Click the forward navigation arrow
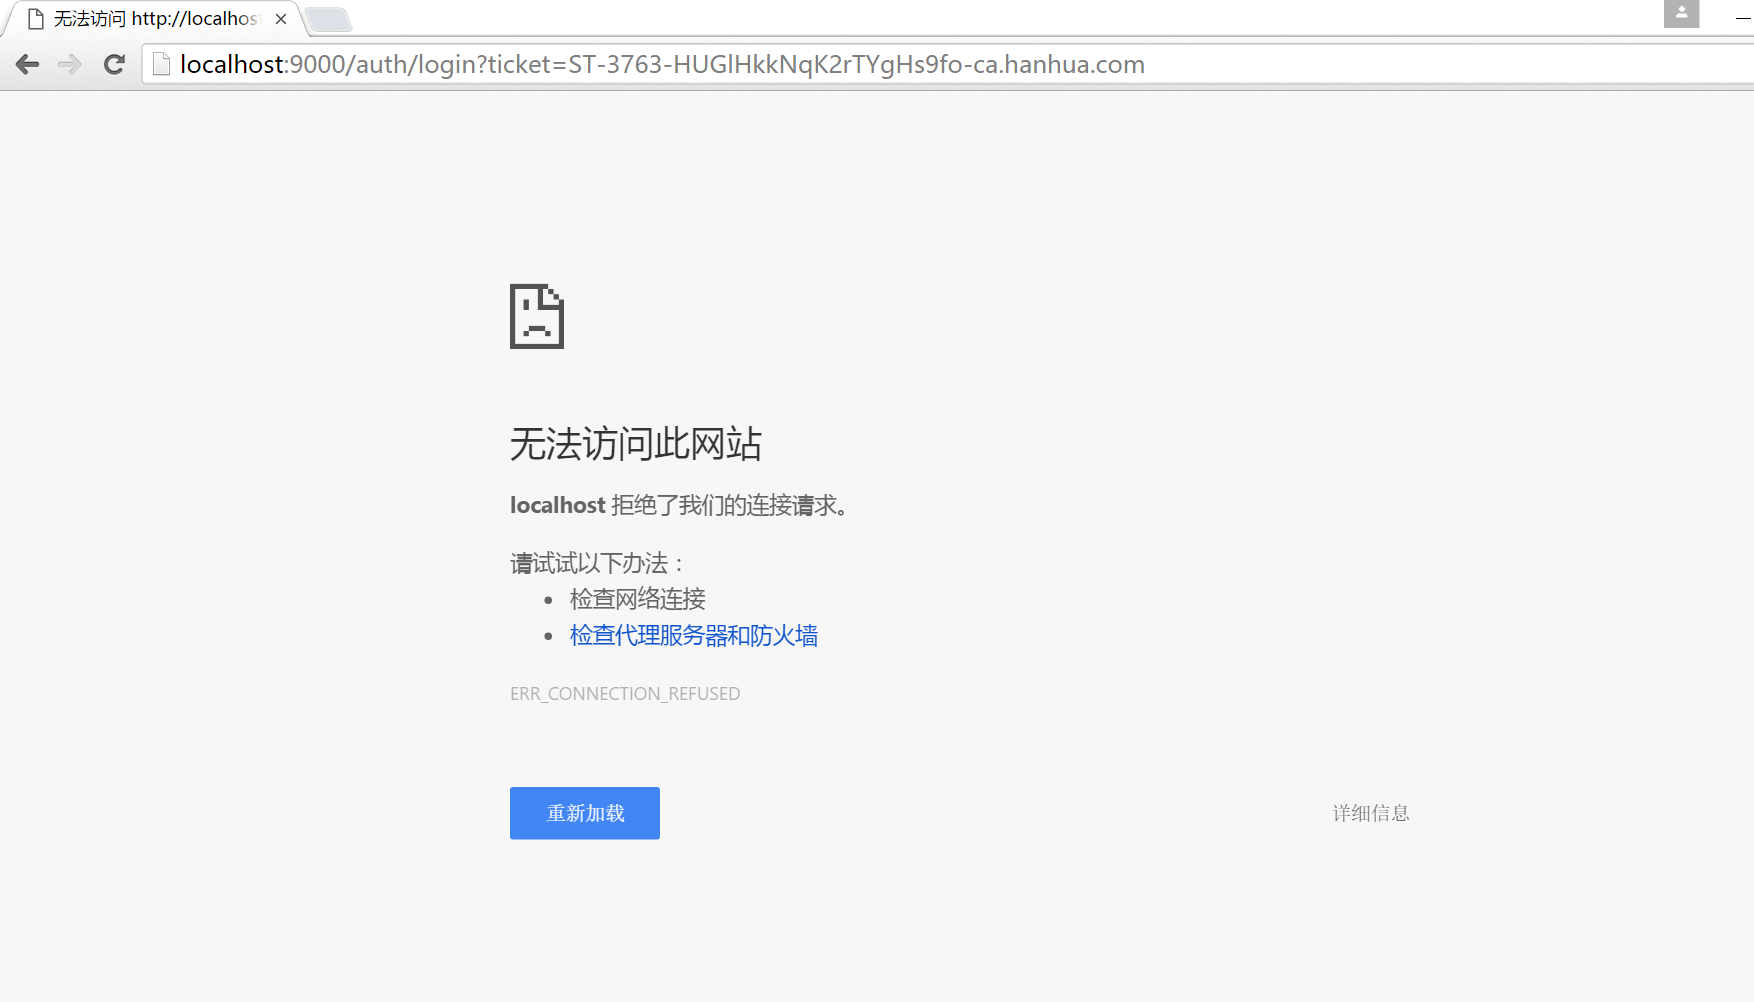Screen dimensions: 1754x1002 click(69, 64)
